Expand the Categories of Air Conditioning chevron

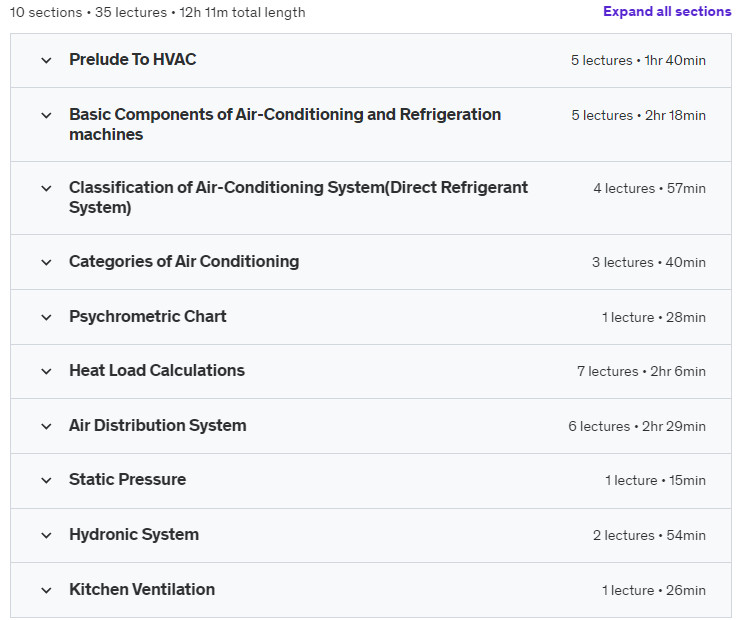46,262
